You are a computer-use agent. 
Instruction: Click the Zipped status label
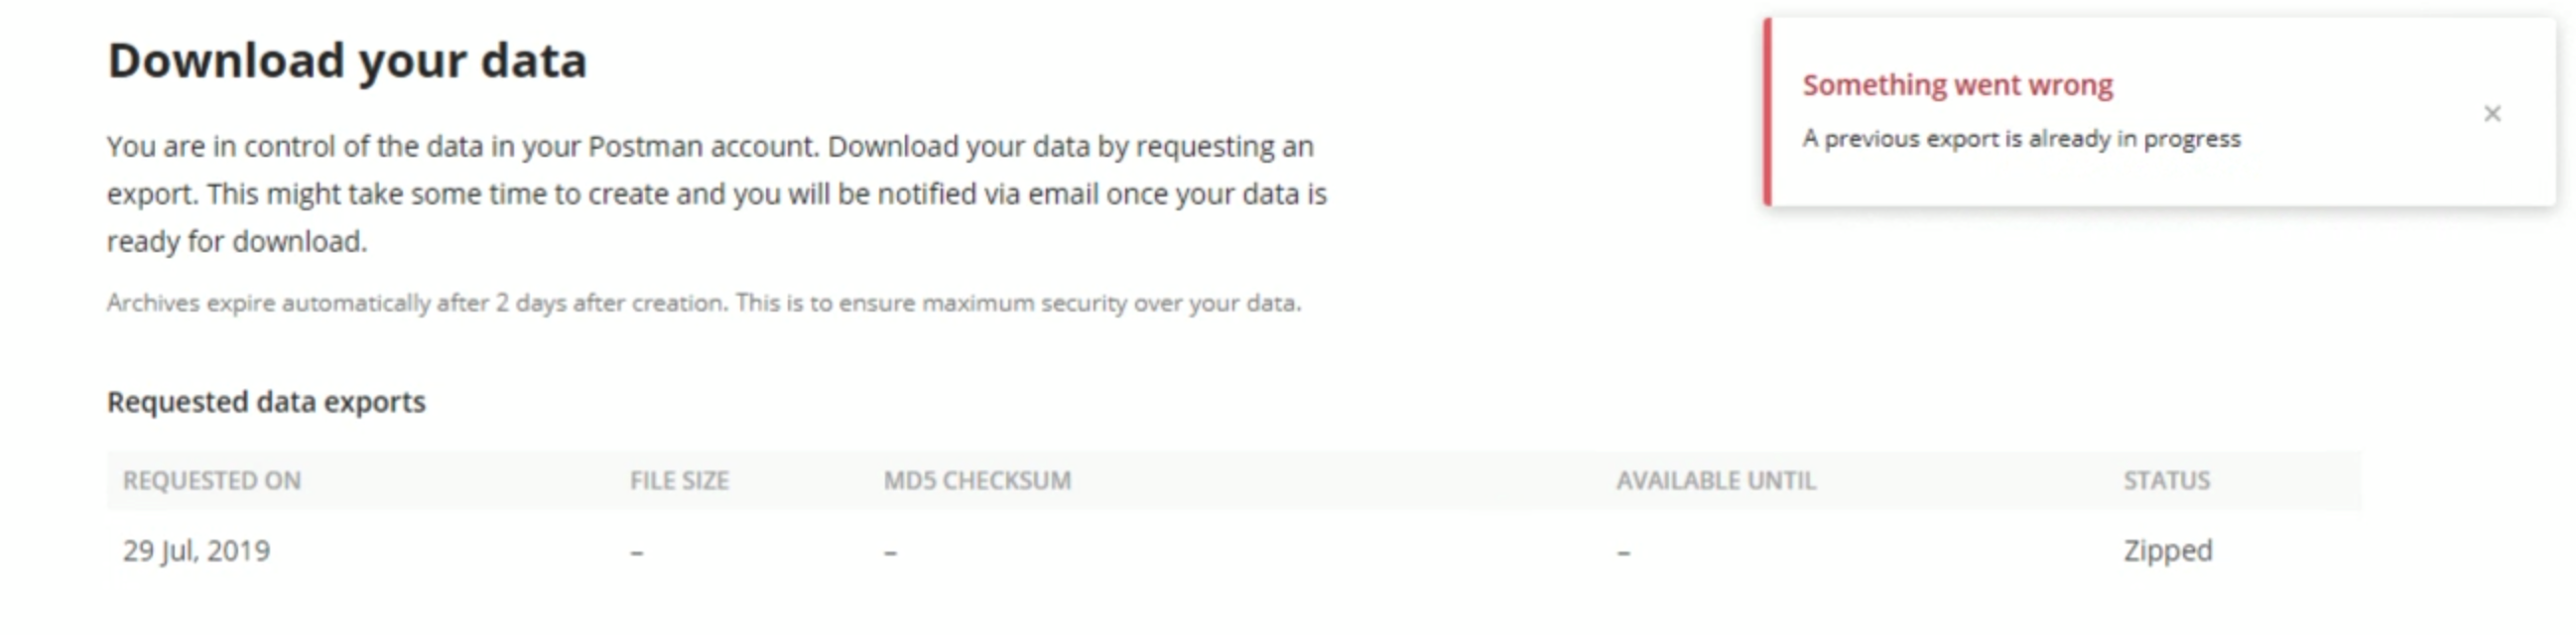[x=2167, y=549]
